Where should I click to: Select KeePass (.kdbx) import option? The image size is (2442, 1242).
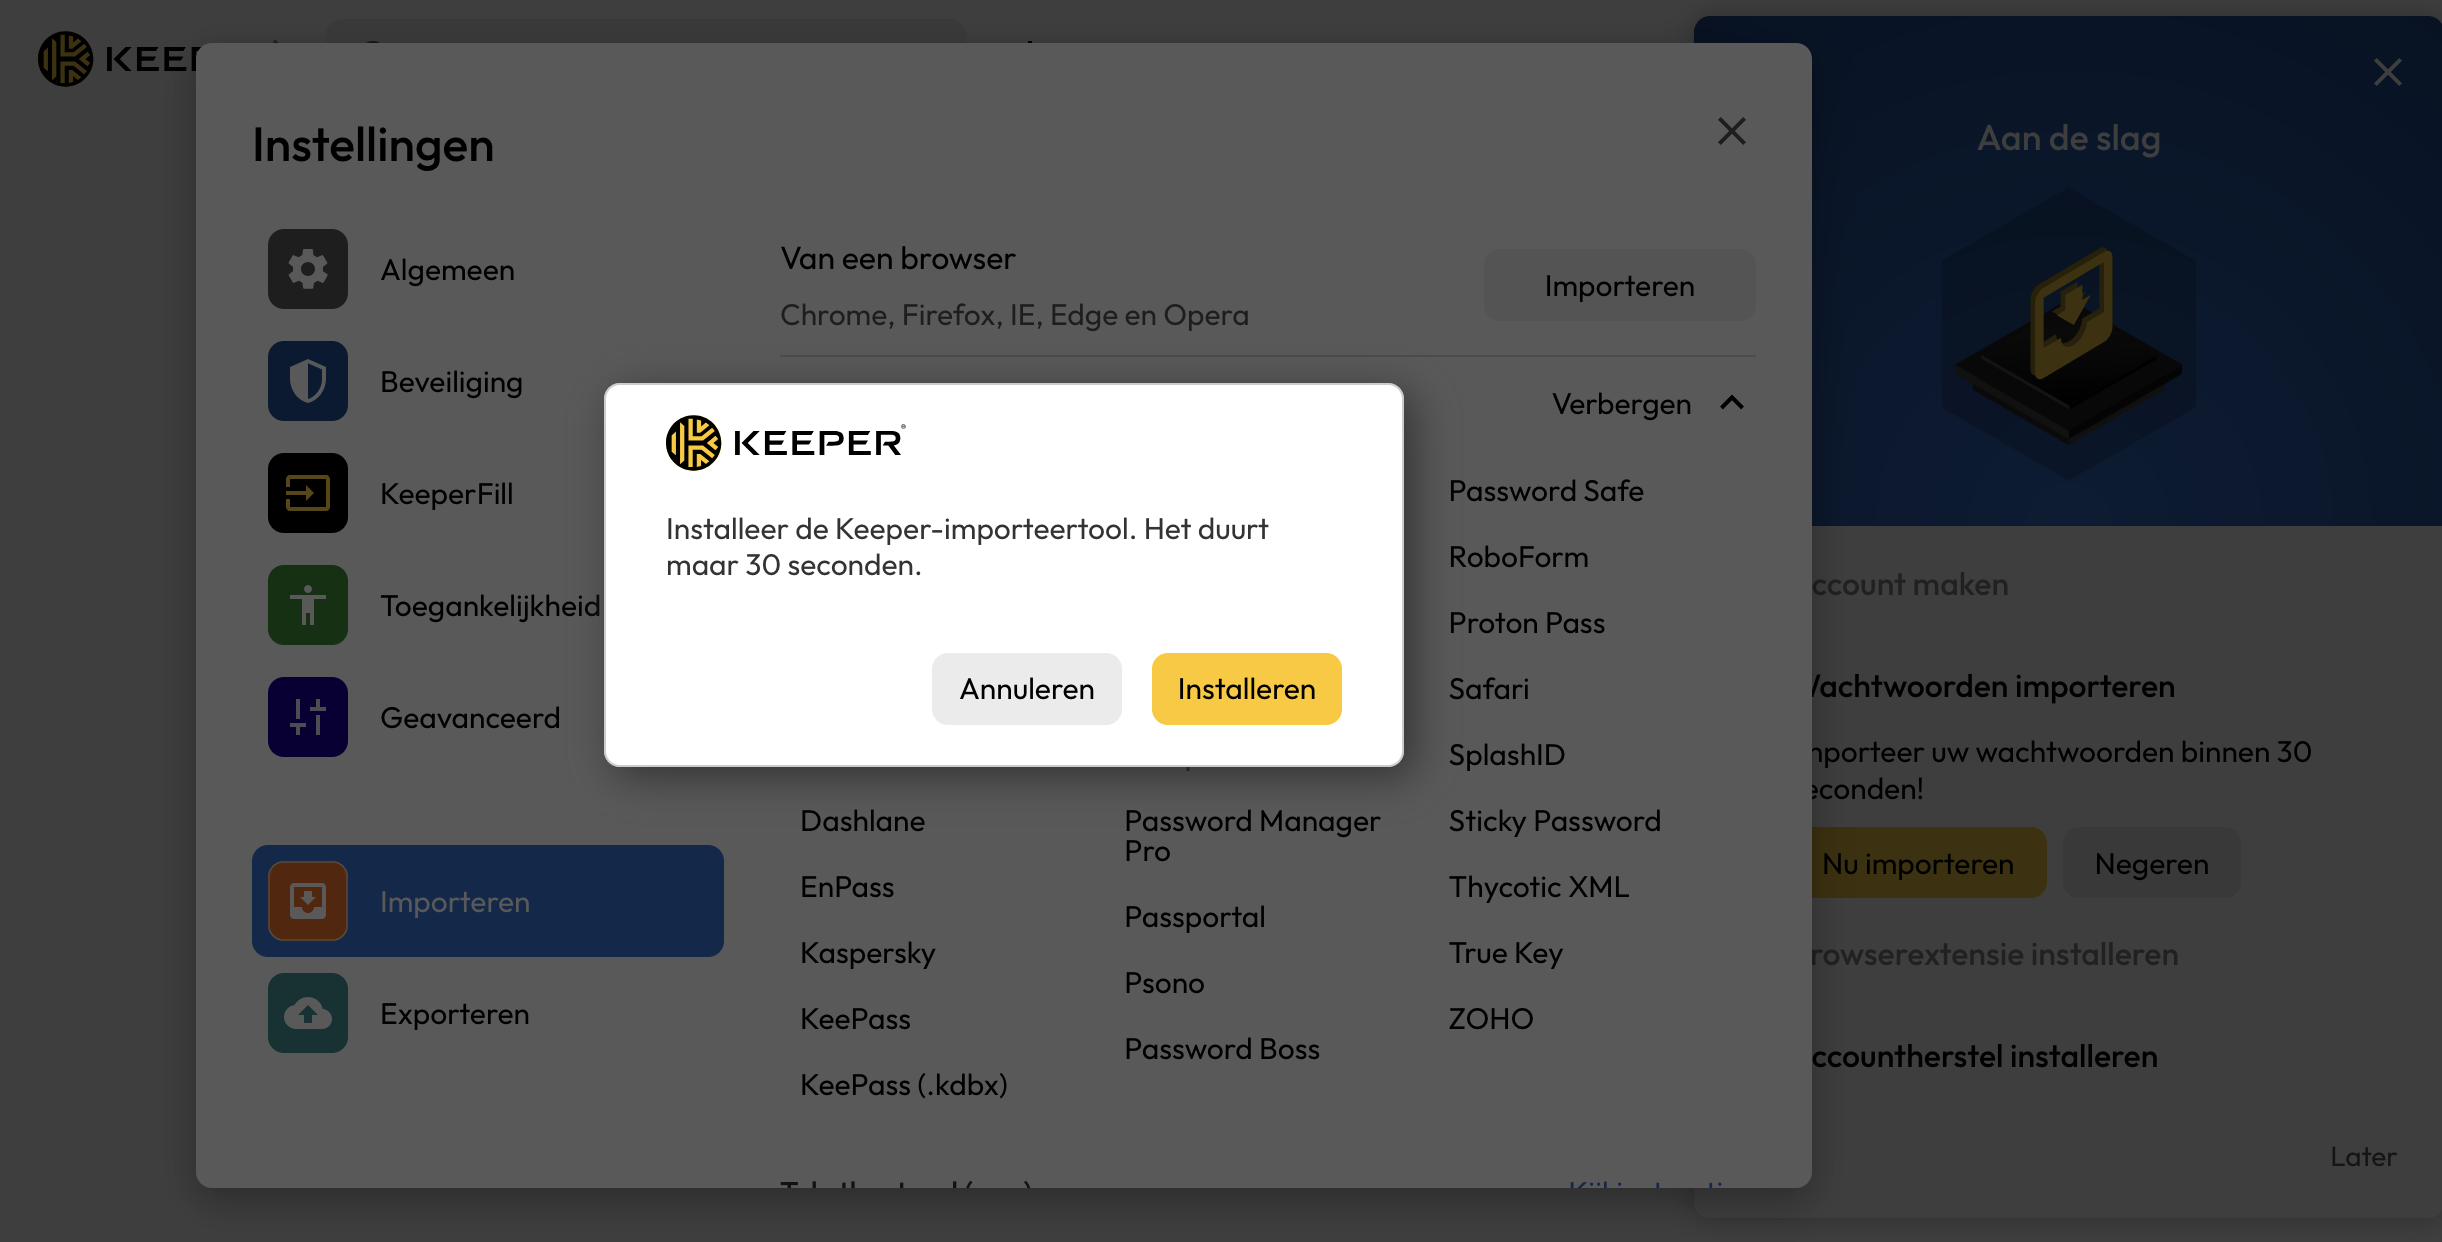click(x=903, y=1084)
